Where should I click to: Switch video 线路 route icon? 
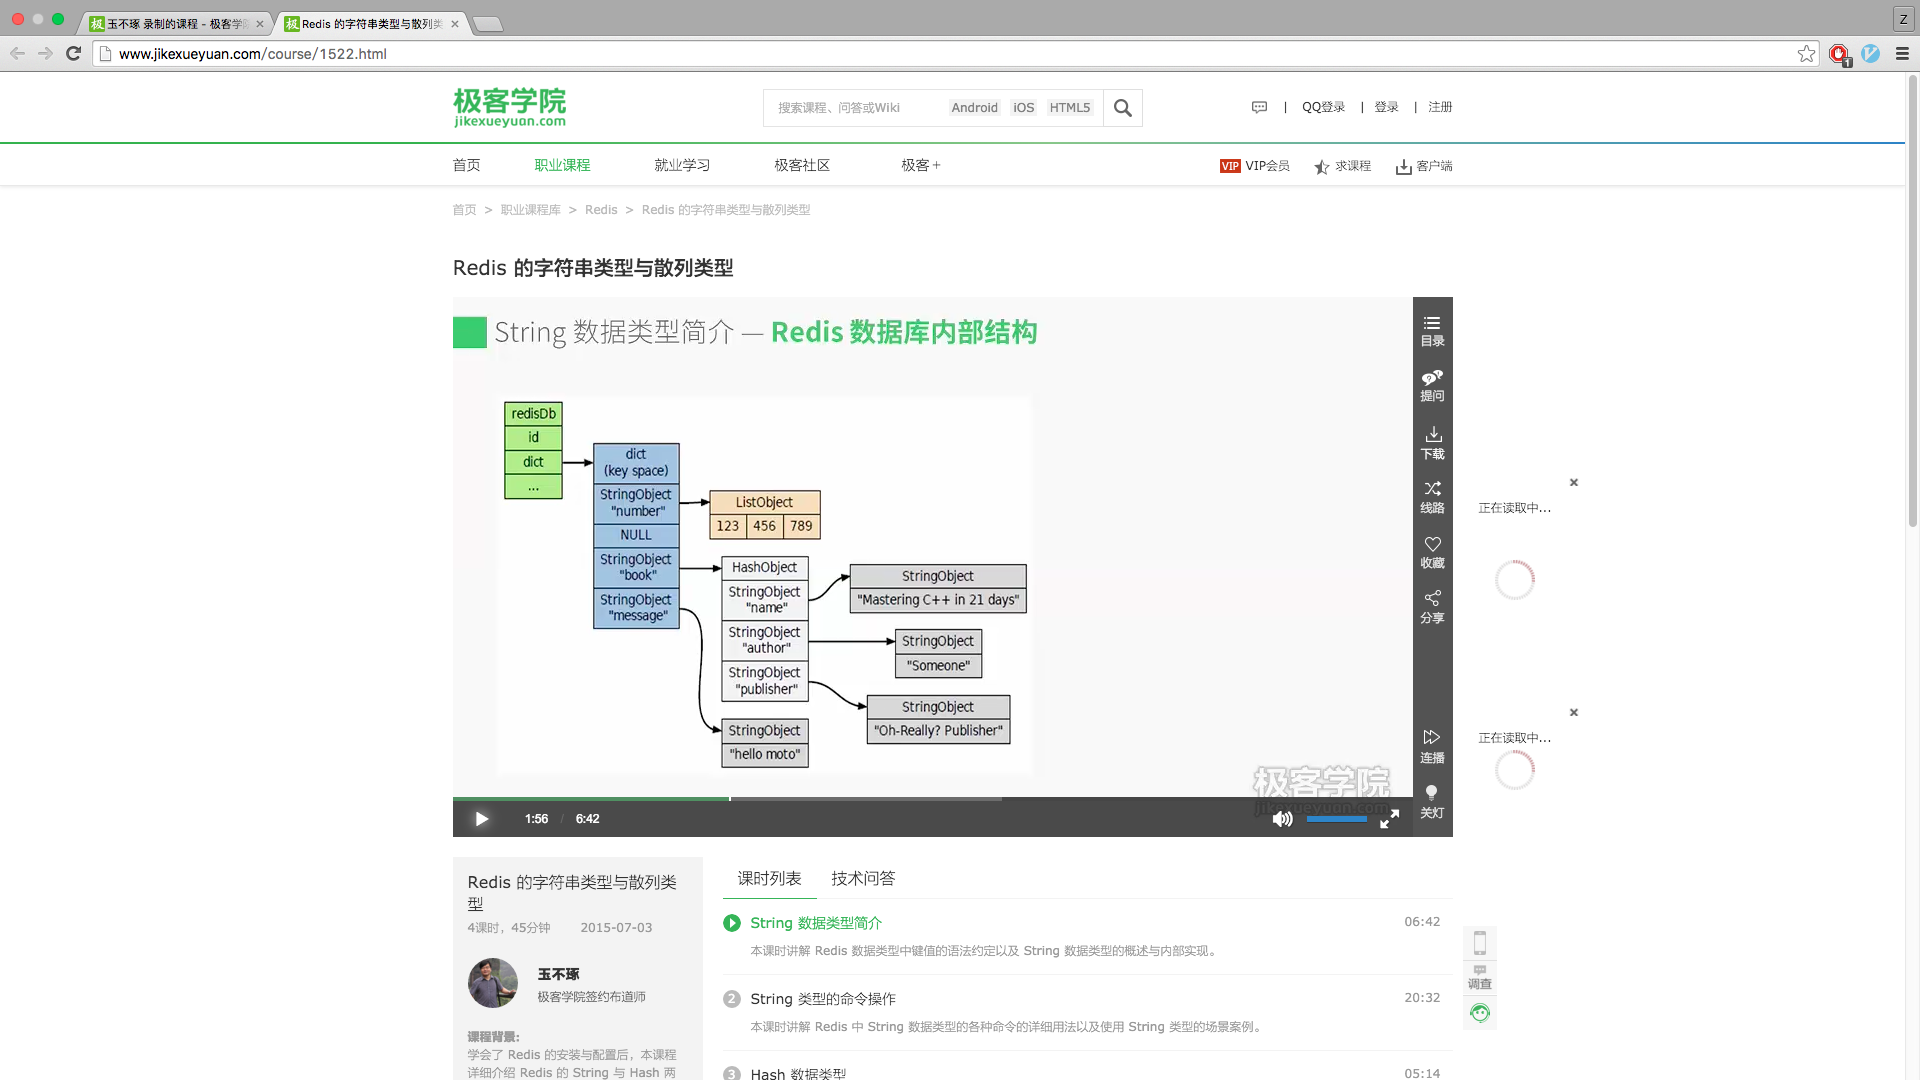tap(1432, 496)
